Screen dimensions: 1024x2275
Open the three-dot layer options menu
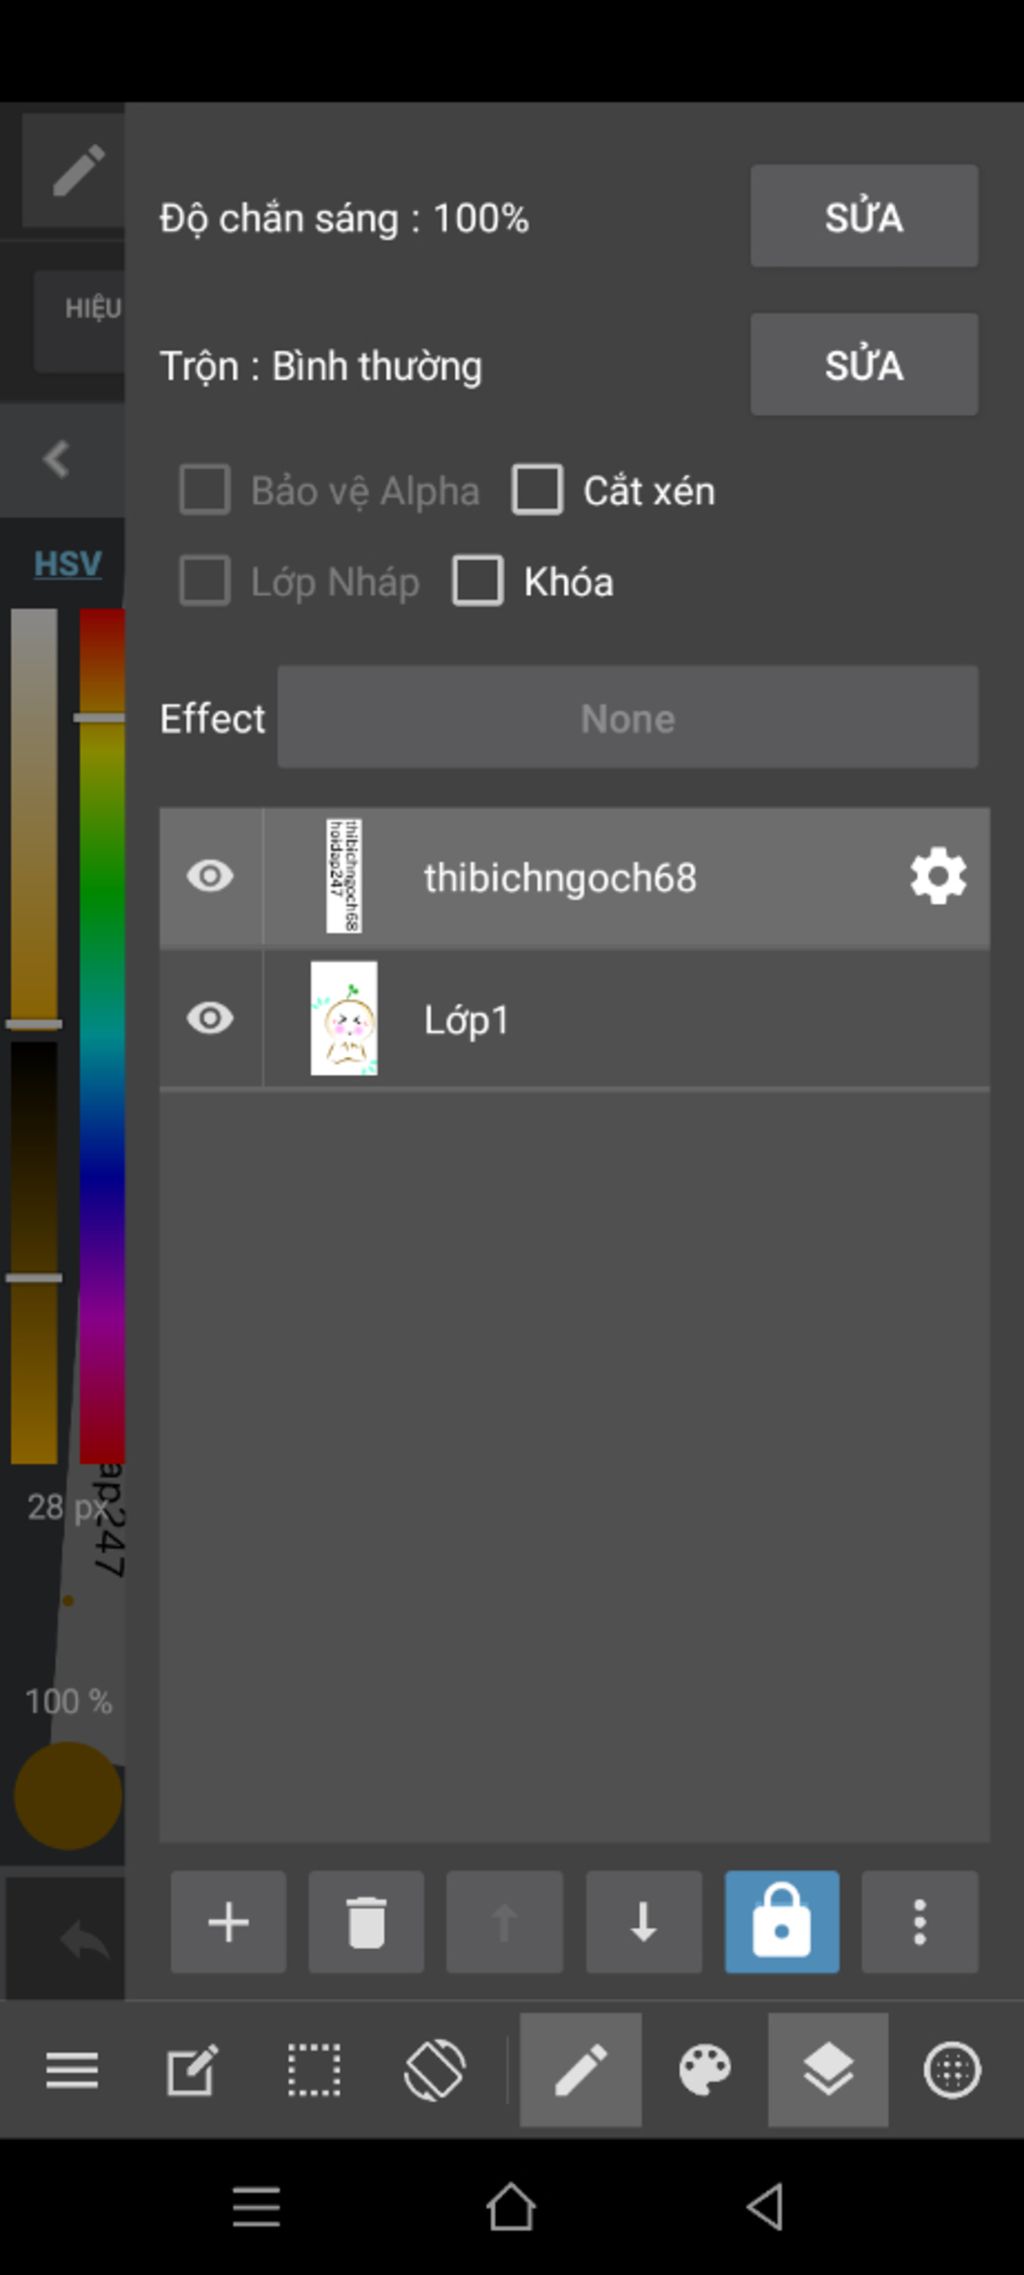[x=920, y=1921]
